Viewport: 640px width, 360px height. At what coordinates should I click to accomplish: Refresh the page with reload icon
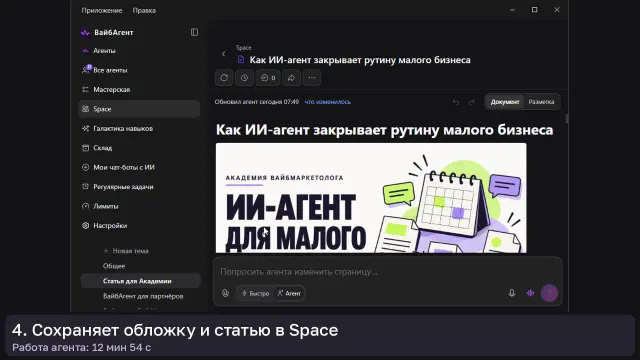pyautogui.click(x=224, y=78)
